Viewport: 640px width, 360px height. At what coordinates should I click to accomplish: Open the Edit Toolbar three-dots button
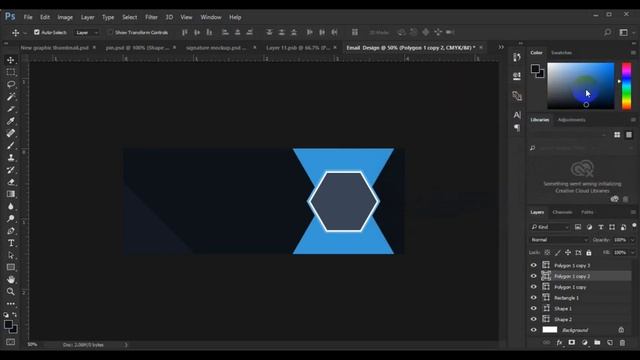tap(11, 304)
